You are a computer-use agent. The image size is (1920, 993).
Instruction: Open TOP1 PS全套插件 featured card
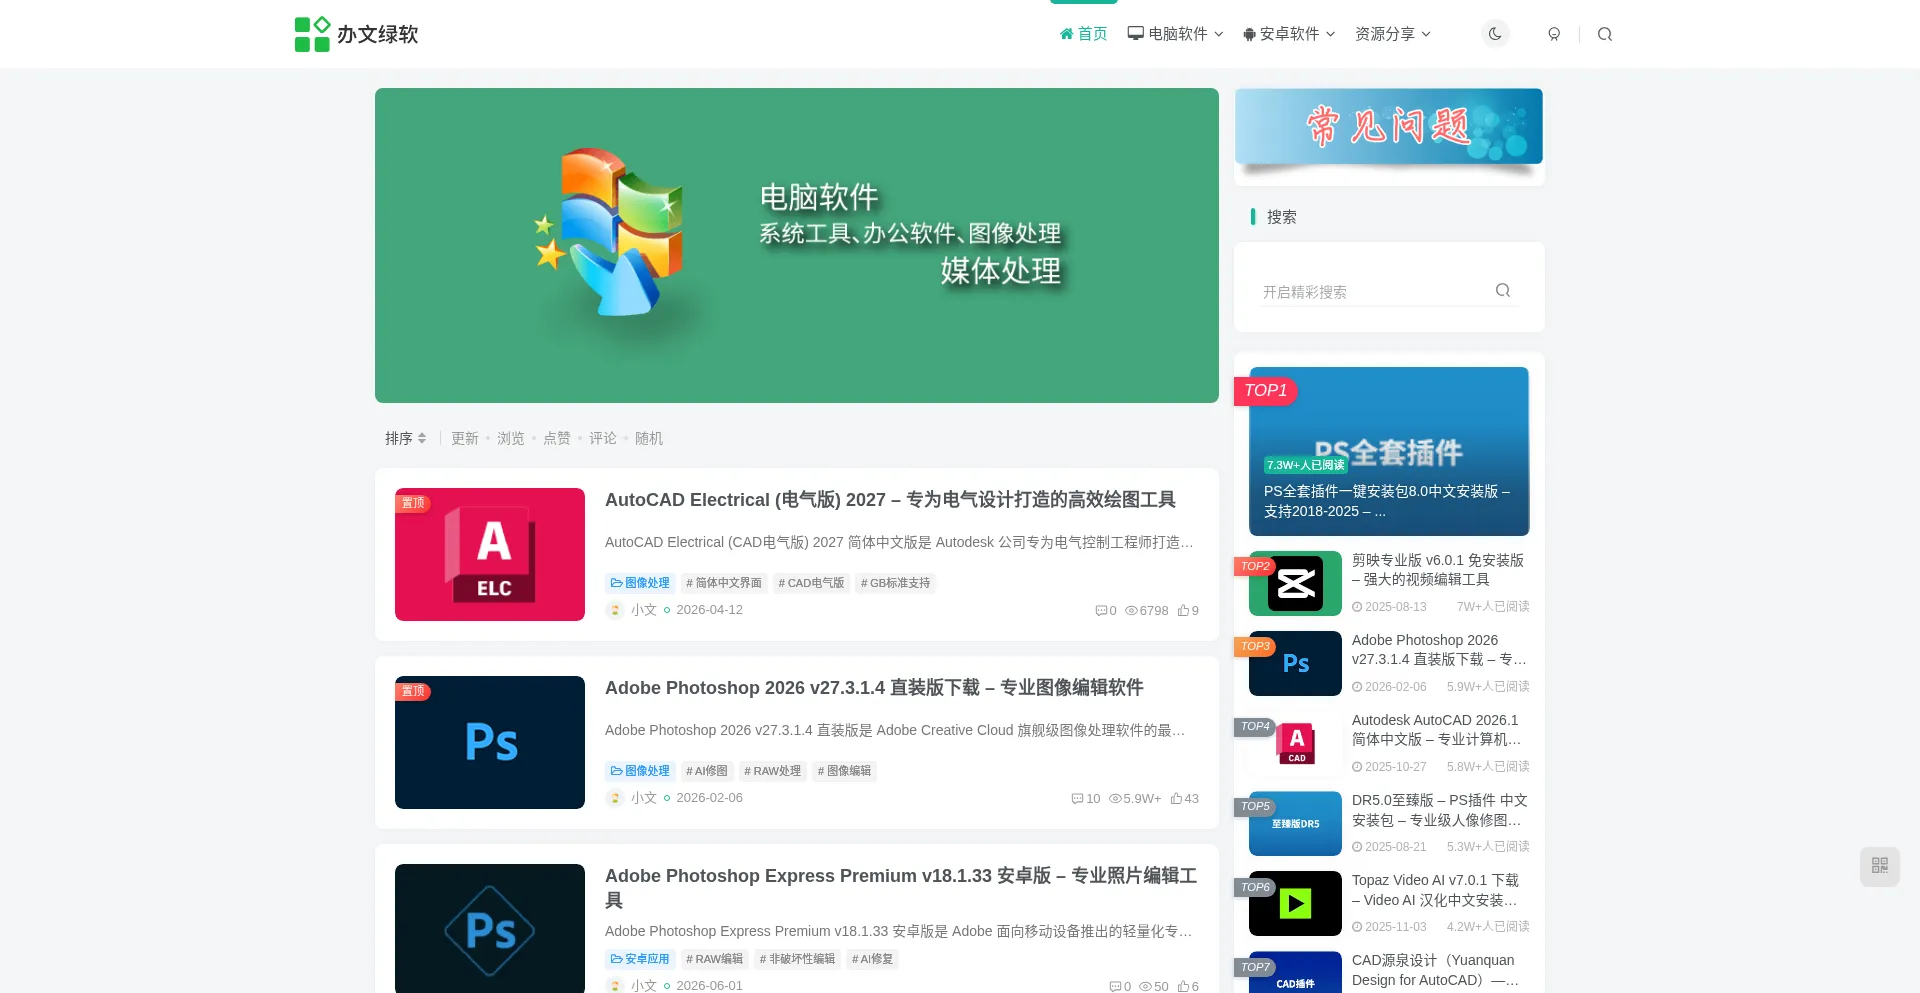[x=1389, y=451]
